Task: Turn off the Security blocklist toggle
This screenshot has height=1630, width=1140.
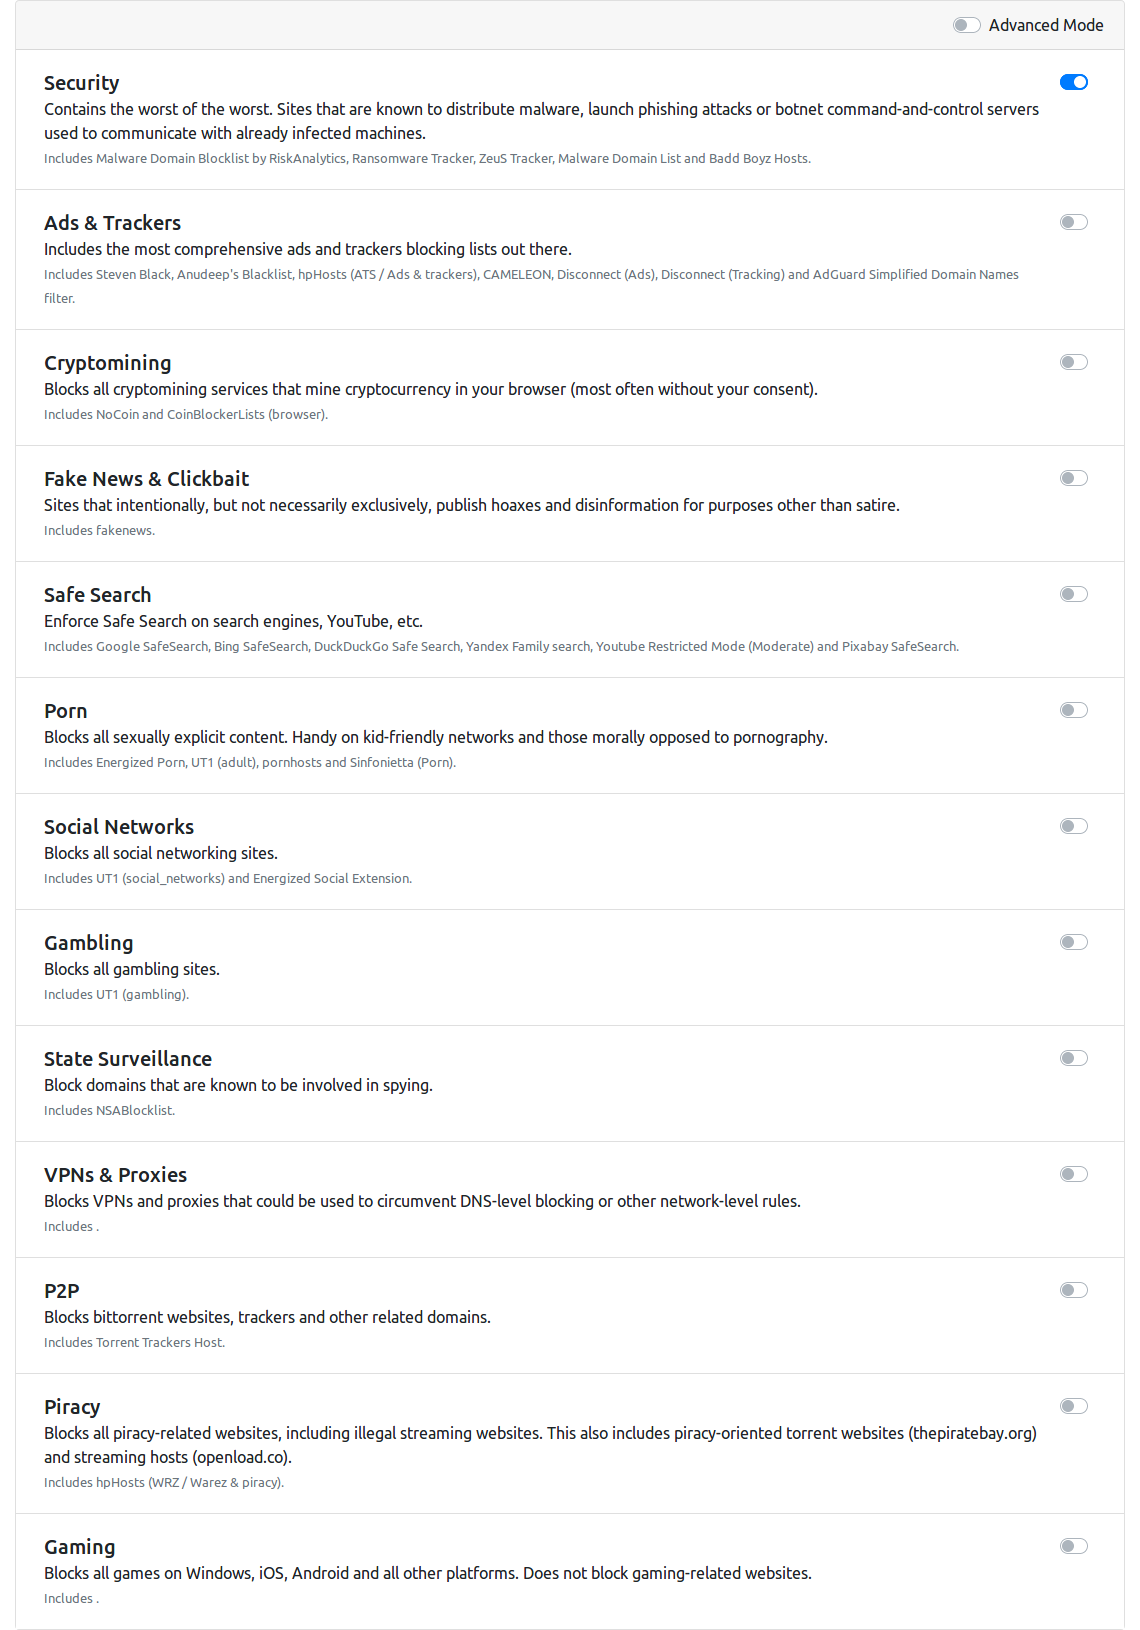Action: 1074,82
